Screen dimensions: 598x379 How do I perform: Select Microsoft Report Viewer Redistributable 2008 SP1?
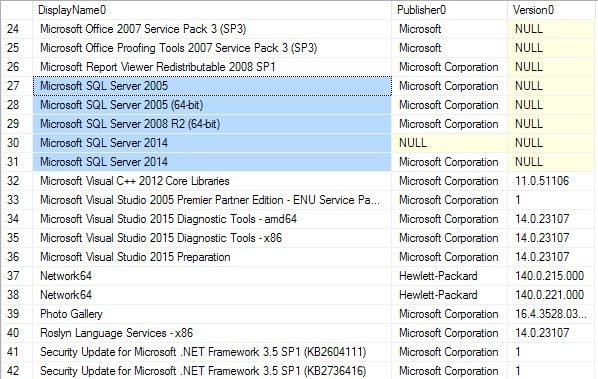pyautogui.click(x=212, y=67)
